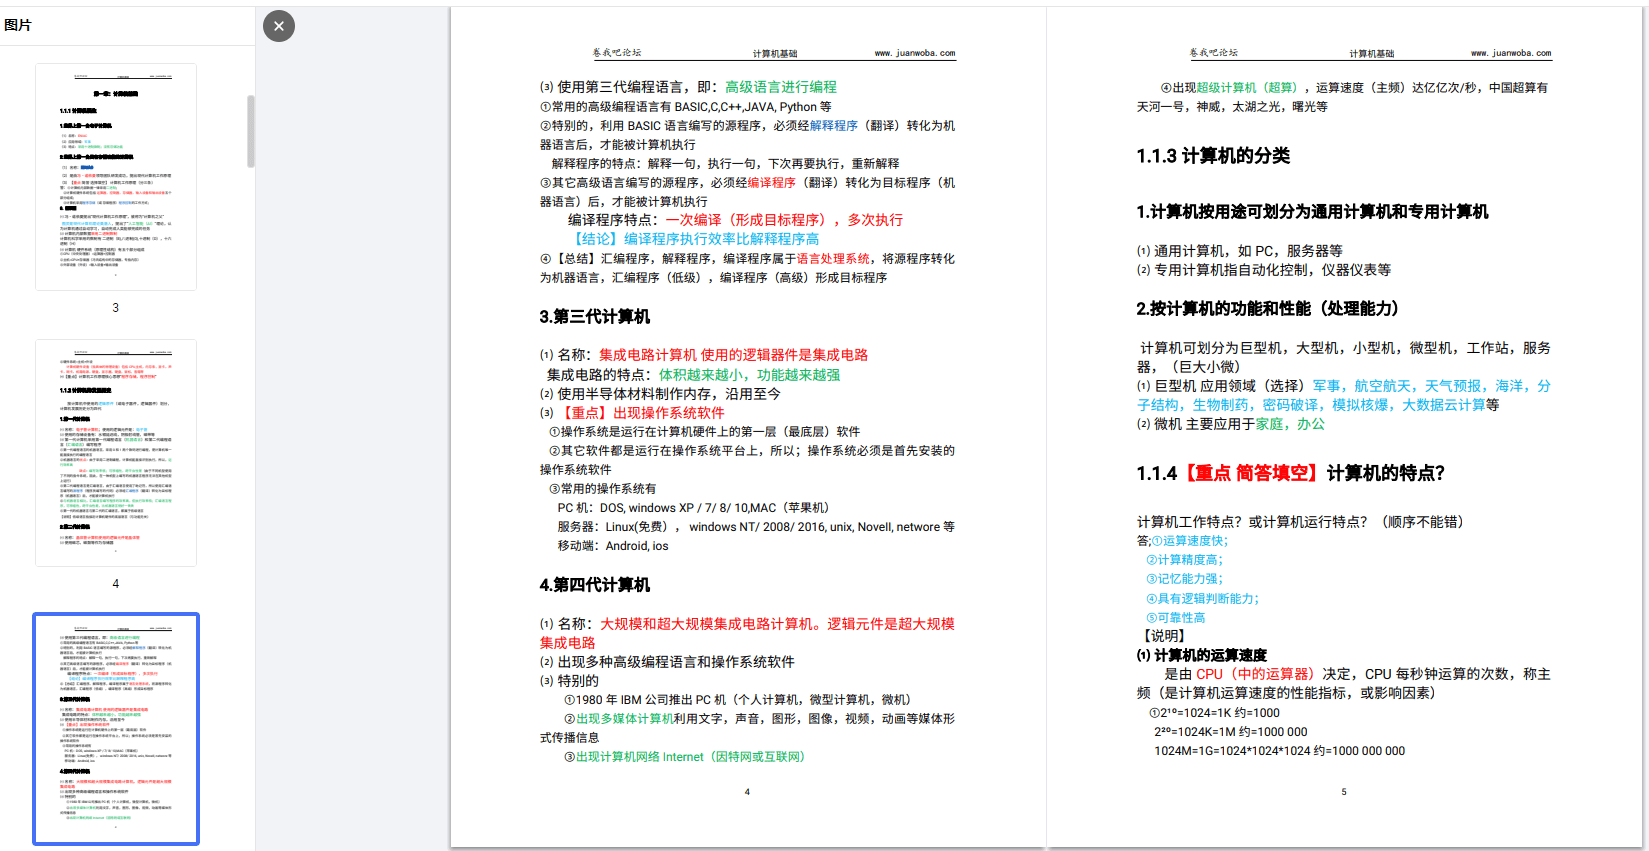1649x851 pixels.
Task: Click the highlighted current page thumbnail
Action: click(116, 729)
